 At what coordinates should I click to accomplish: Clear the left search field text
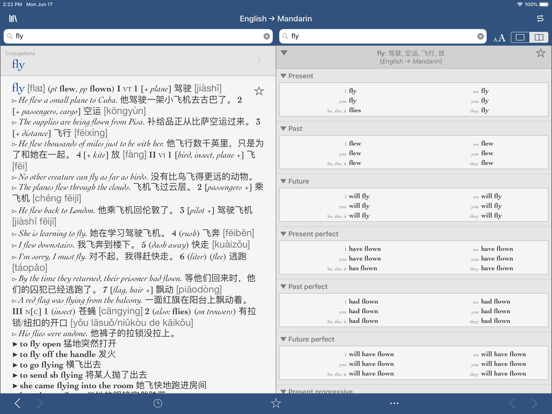[266, 36]
